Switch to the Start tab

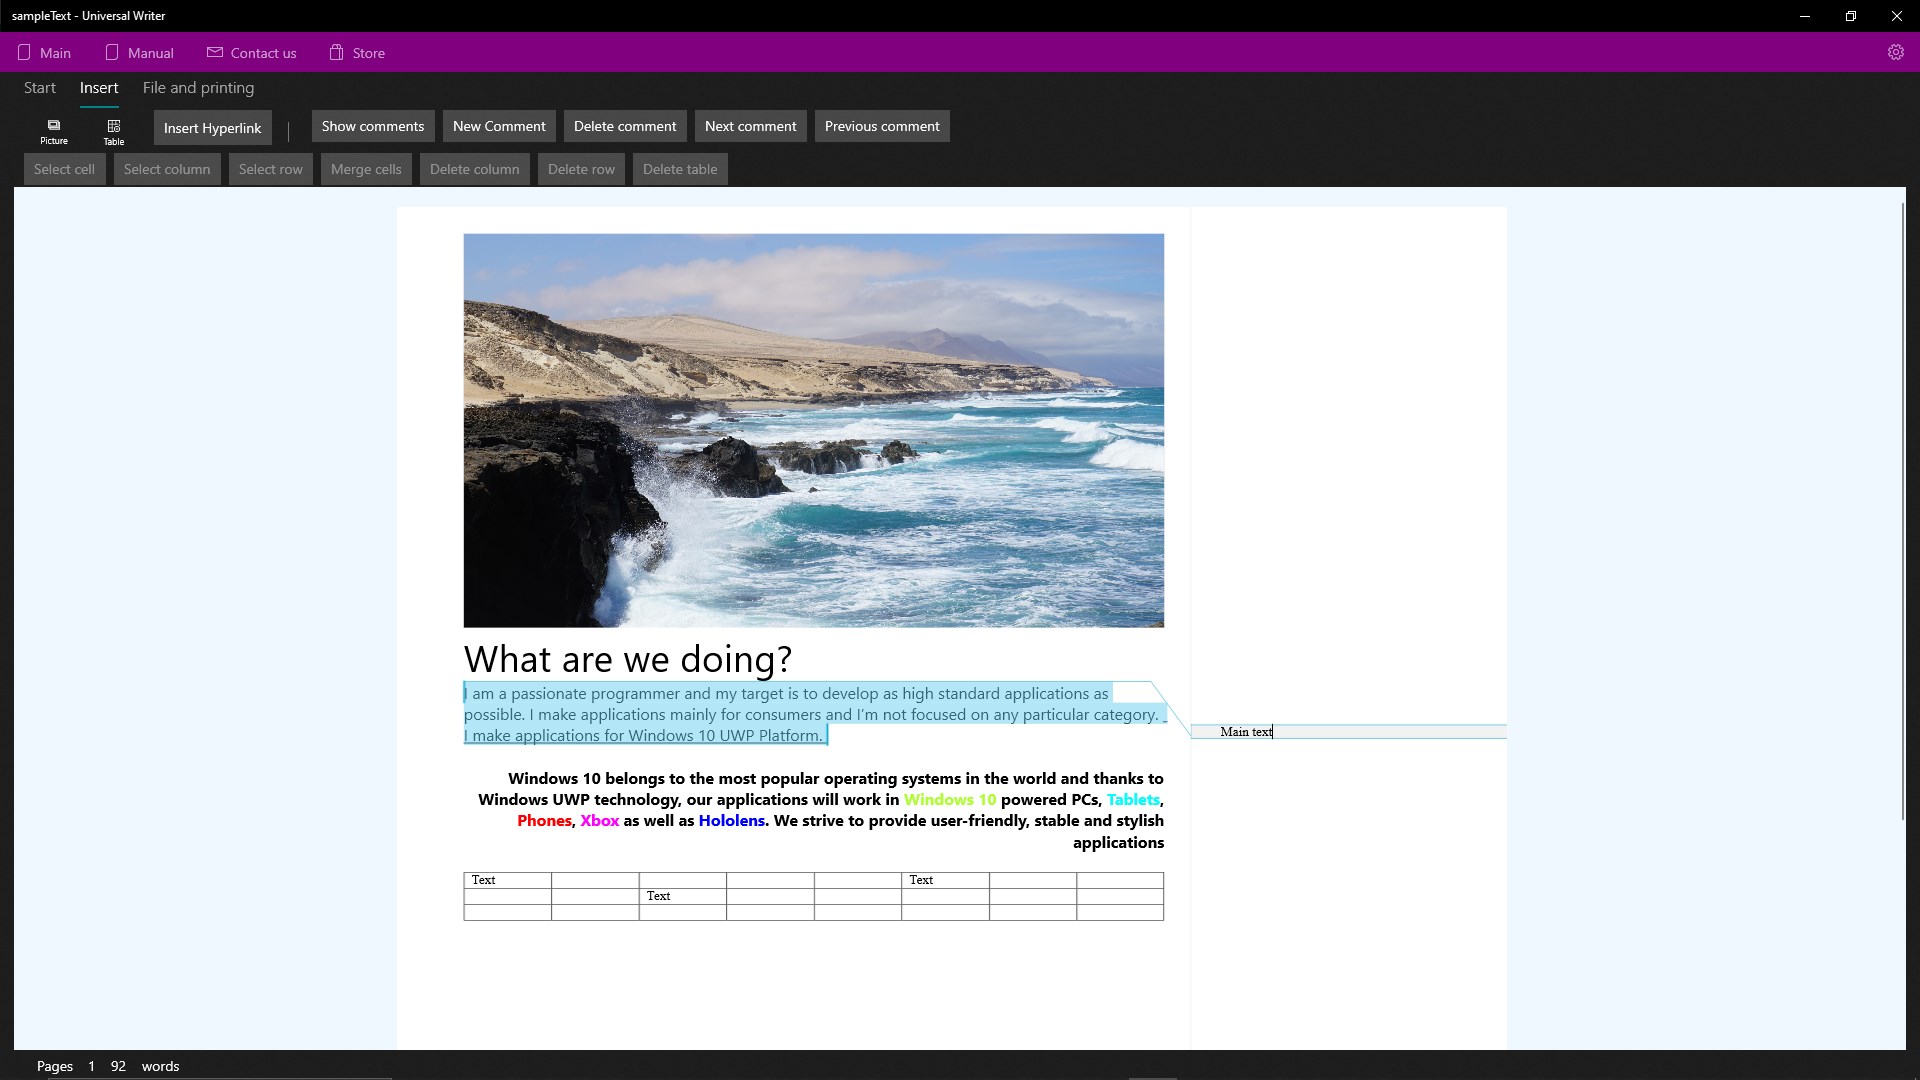click(40, 88)
